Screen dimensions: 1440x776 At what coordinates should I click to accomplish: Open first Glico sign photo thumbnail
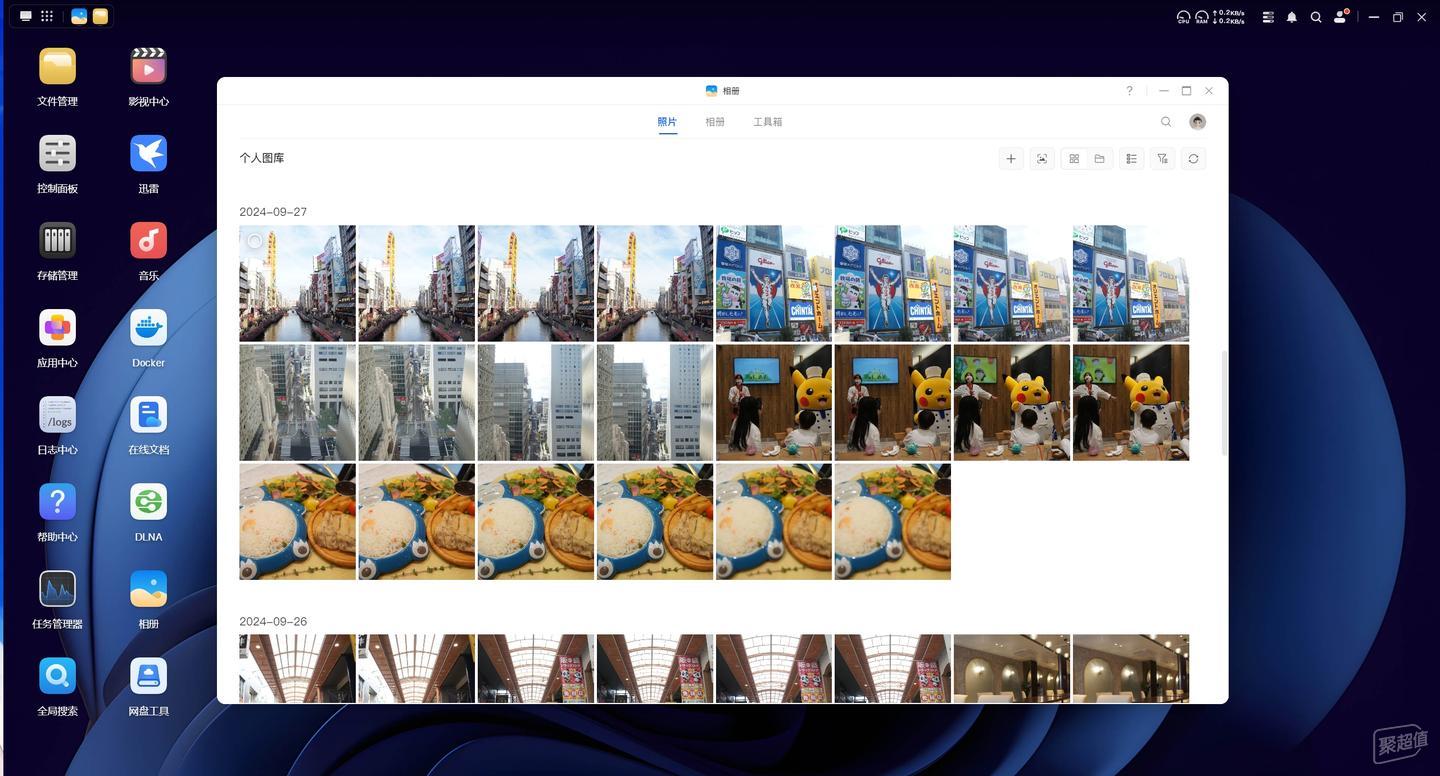(774, 283)
